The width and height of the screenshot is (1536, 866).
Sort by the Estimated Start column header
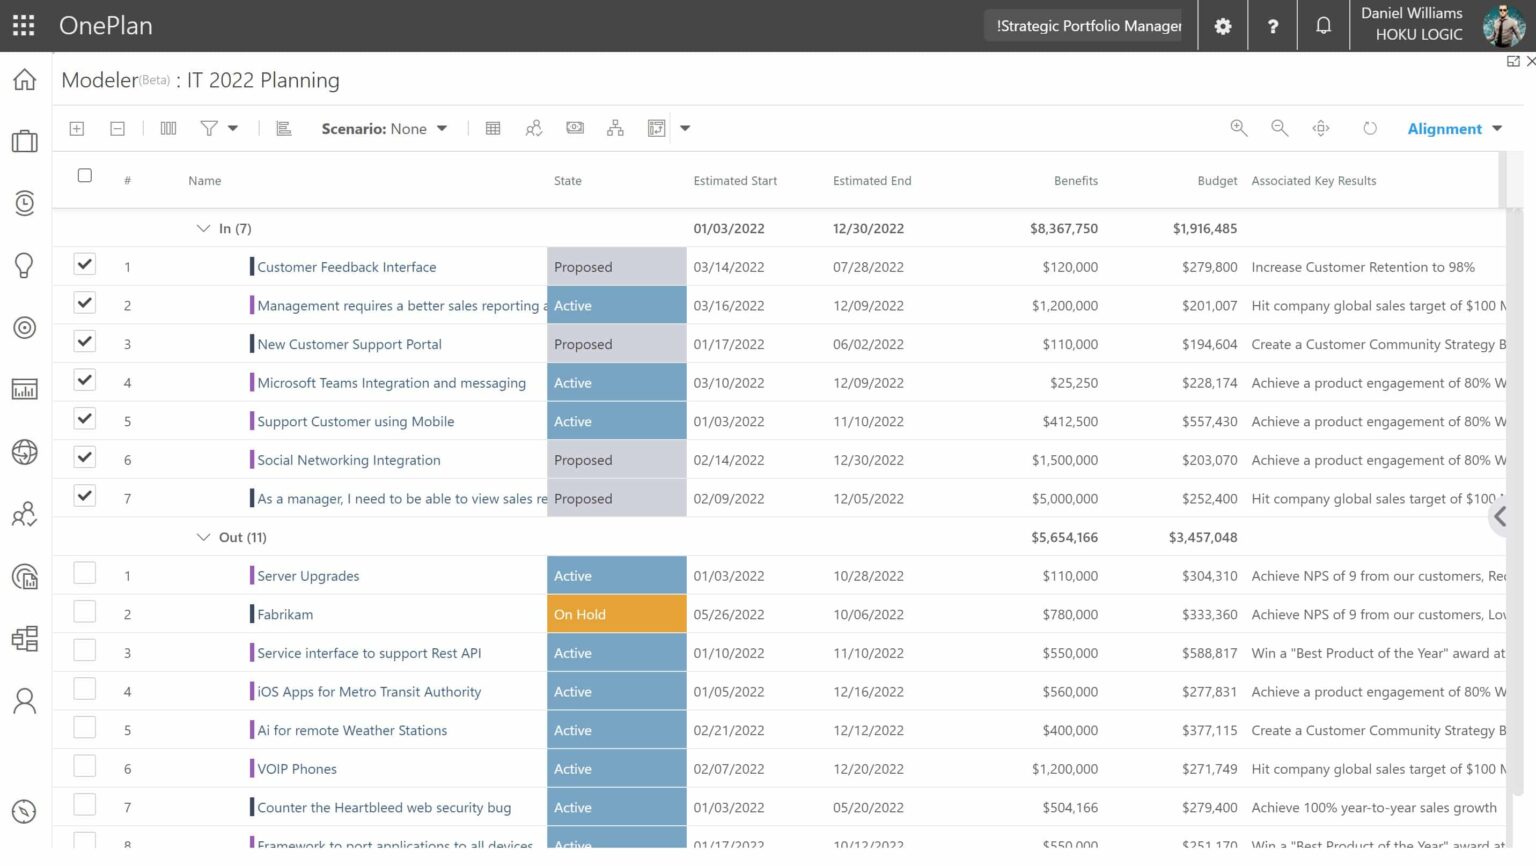click(735, 181)
